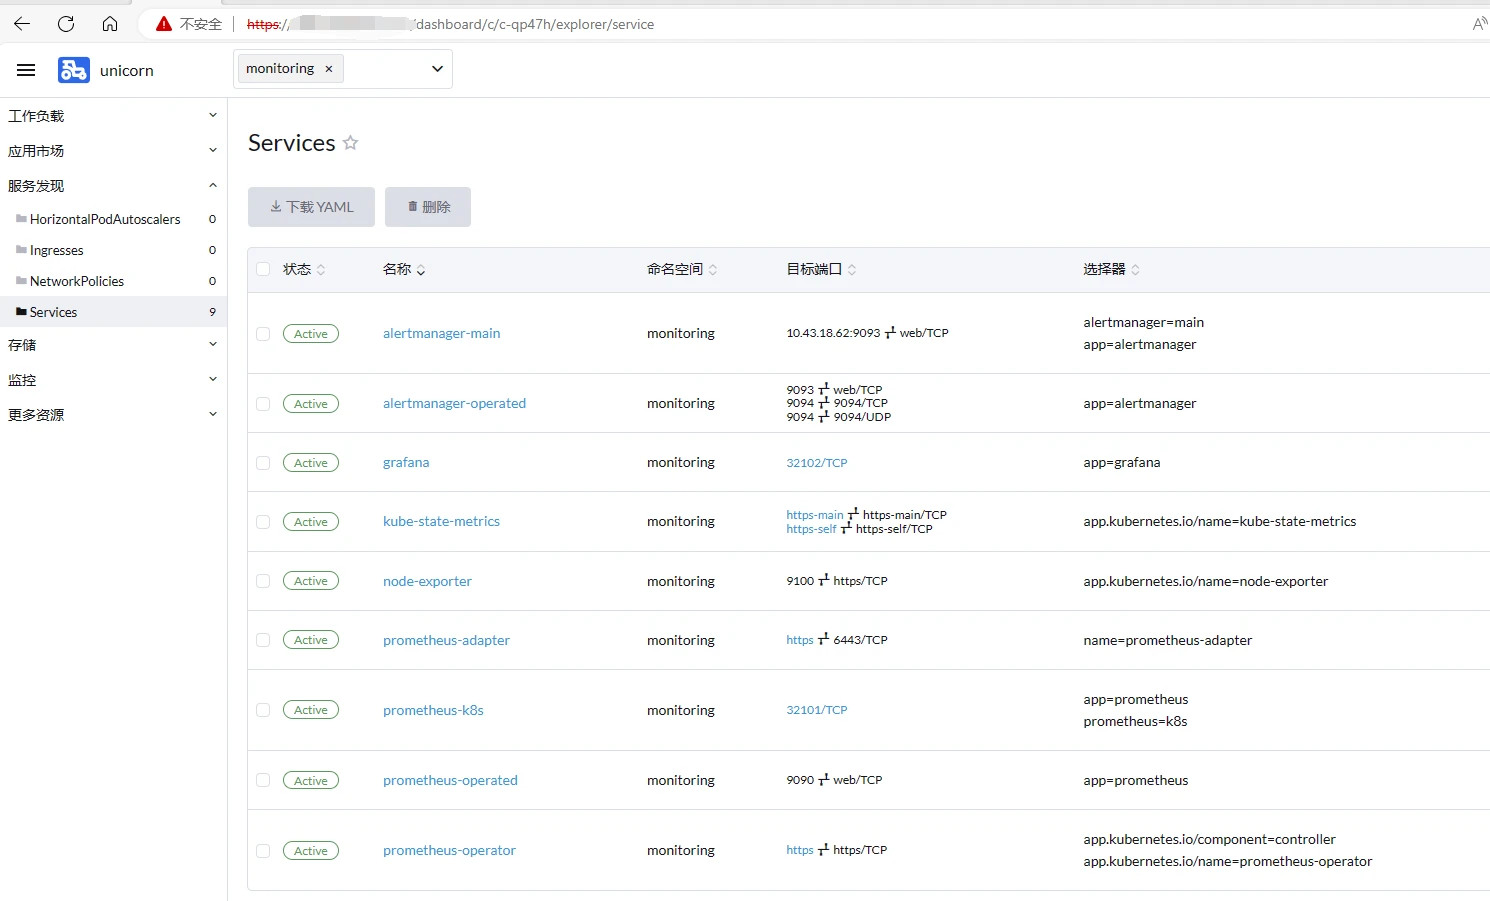Check the prometheus-operator row checkbox

point(263,851)
